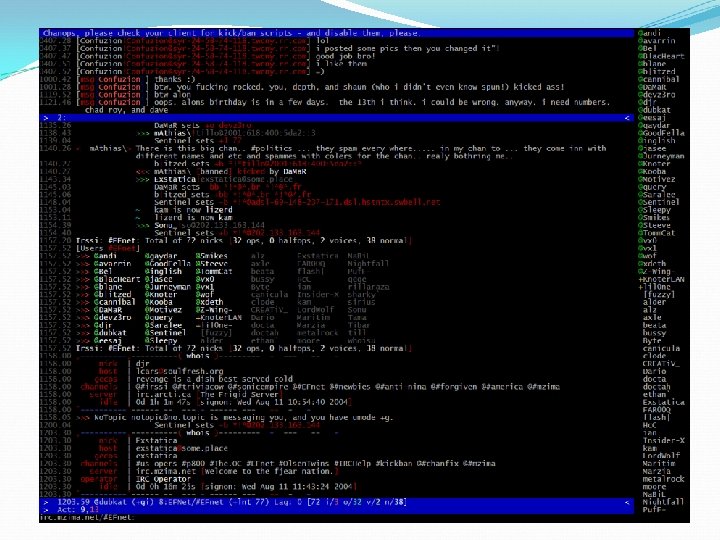This screenshot has width=720, height=540.
Task: Click "LordWolf" in the right-side nick list
Action: (x=661, y=456)
